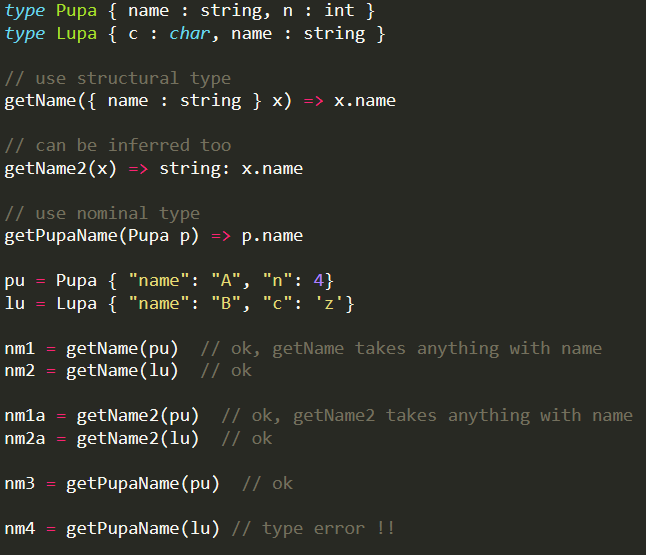
Task: Click the number 4 in the Pupa literal
Action: click(318, 281)
